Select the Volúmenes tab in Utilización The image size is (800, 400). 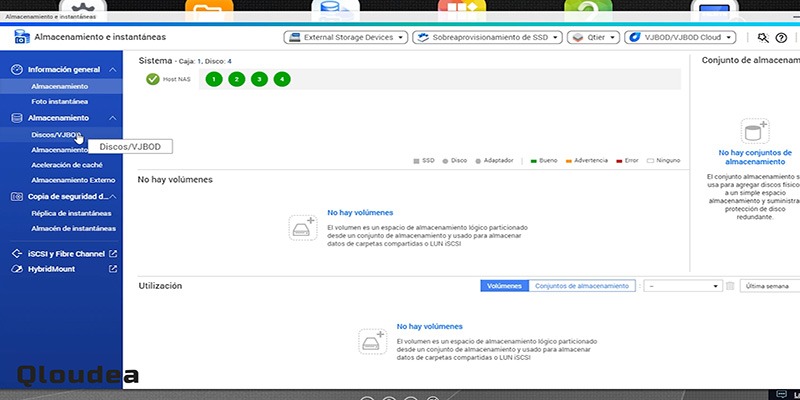coord(504,286)
